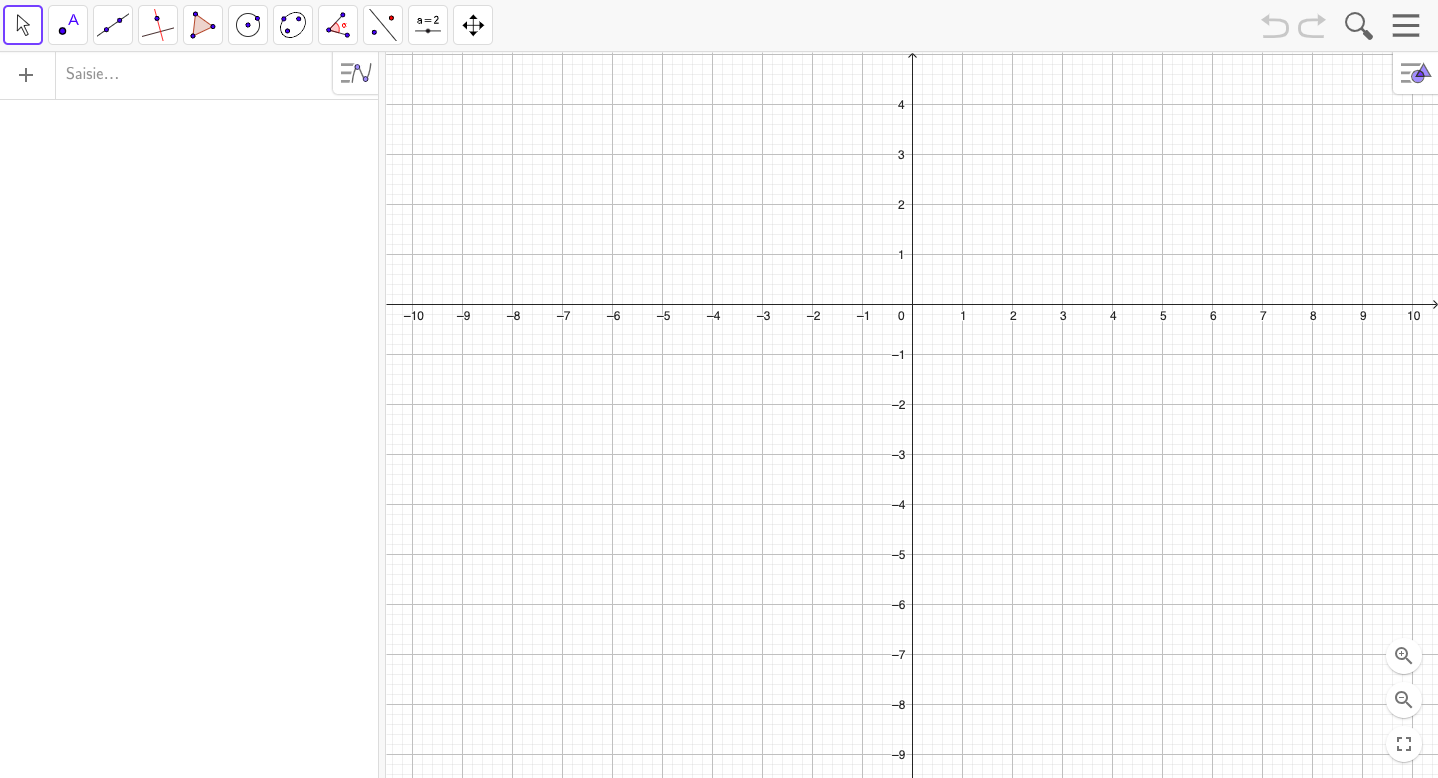Activate the Circle with center tool
The width and height of the screenshot is (1438, 778).
248,25
